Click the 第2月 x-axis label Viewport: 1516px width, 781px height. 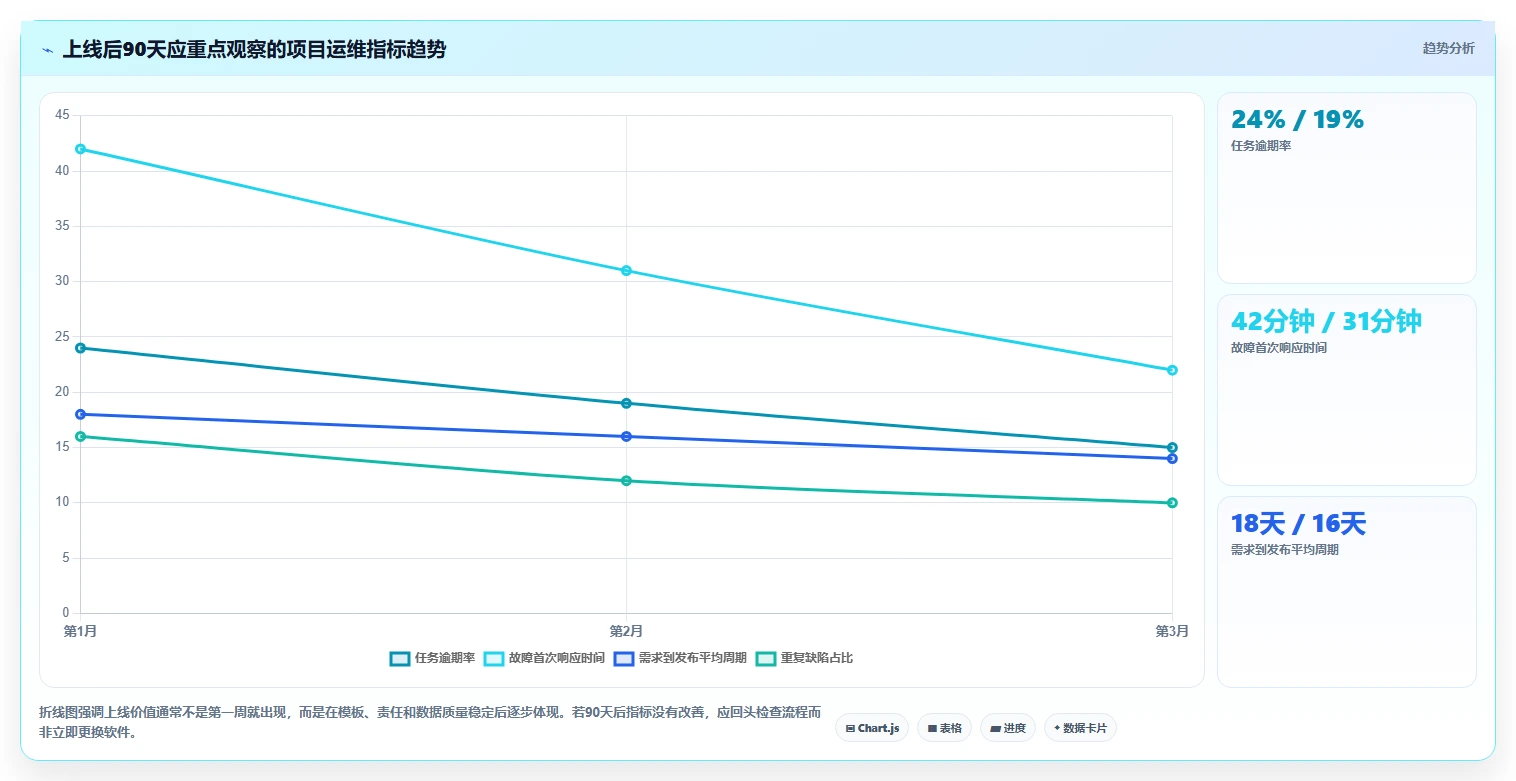626,631
